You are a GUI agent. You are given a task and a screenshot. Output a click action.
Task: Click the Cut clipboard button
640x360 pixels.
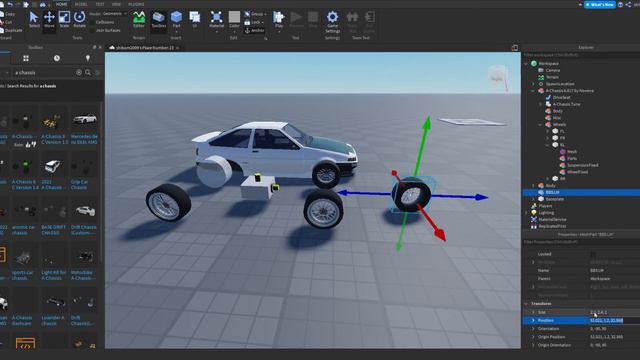click(7, 22)
